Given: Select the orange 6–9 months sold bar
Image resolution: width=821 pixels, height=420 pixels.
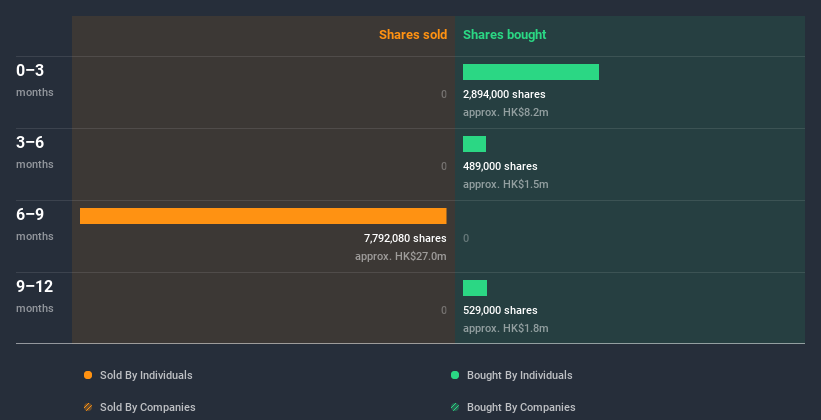Looking at the screenshot, I should [263, 216].
